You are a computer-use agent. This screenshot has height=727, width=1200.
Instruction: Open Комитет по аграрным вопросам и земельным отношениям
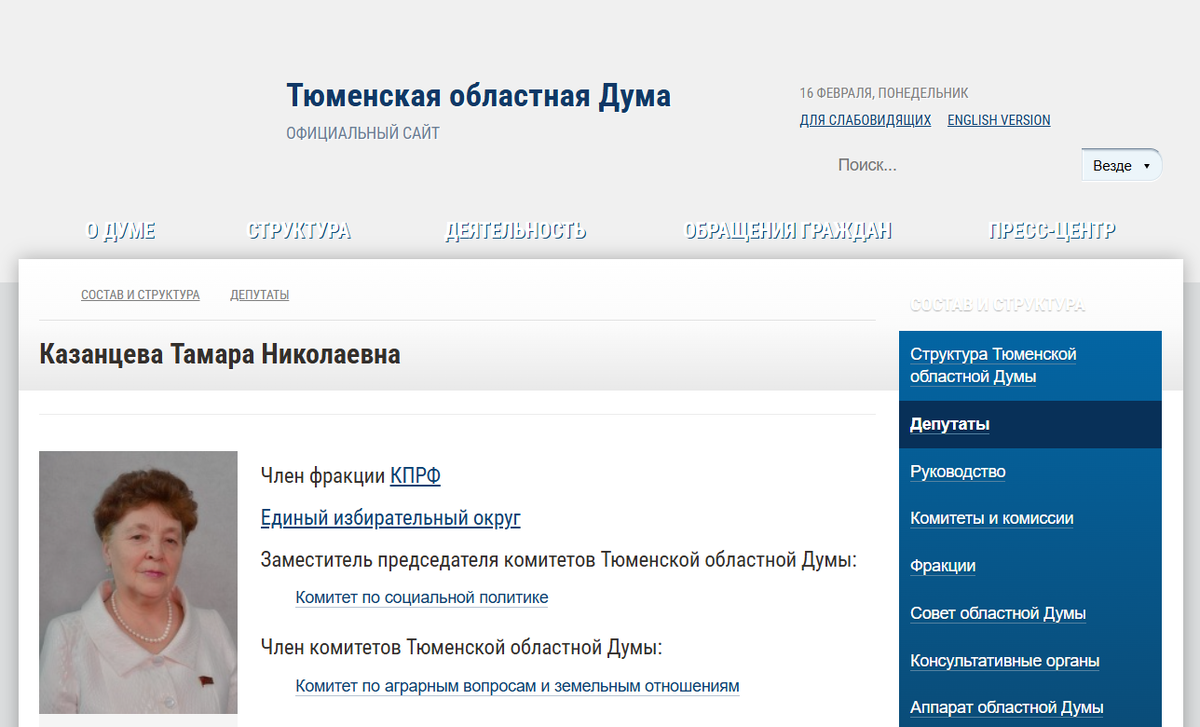tap(516, 686)
